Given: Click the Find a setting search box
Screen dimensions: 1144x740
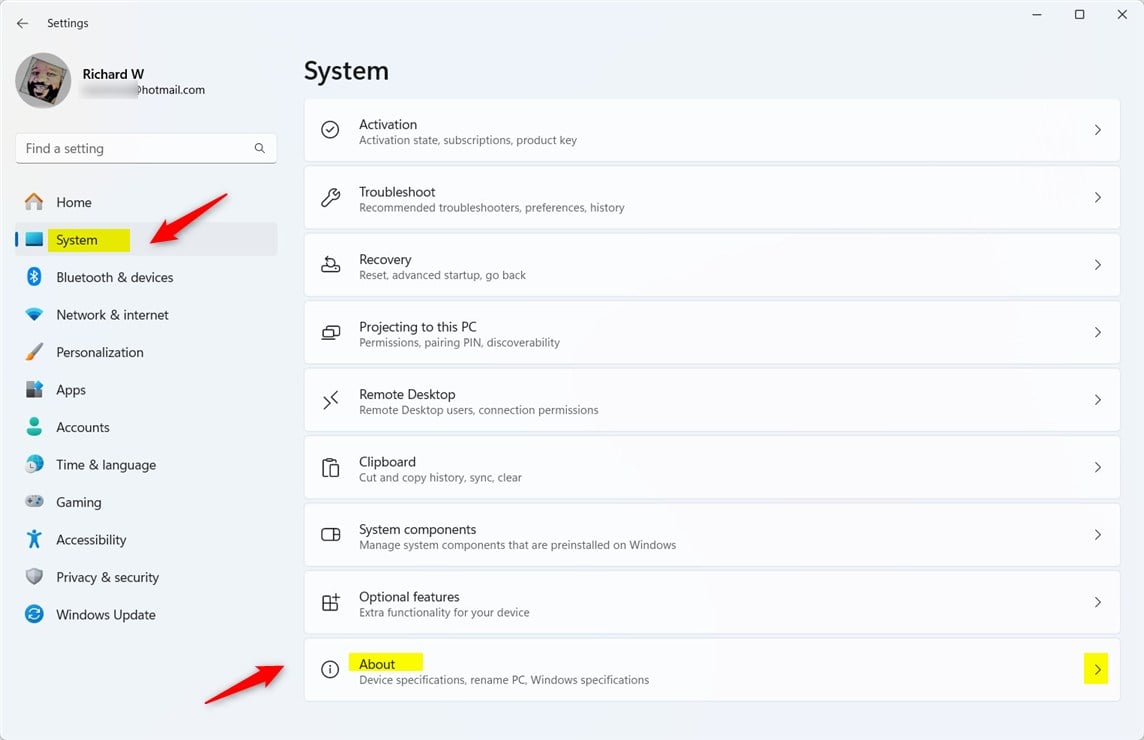Looking at the screenshot, I should click(x=146, y=149).
